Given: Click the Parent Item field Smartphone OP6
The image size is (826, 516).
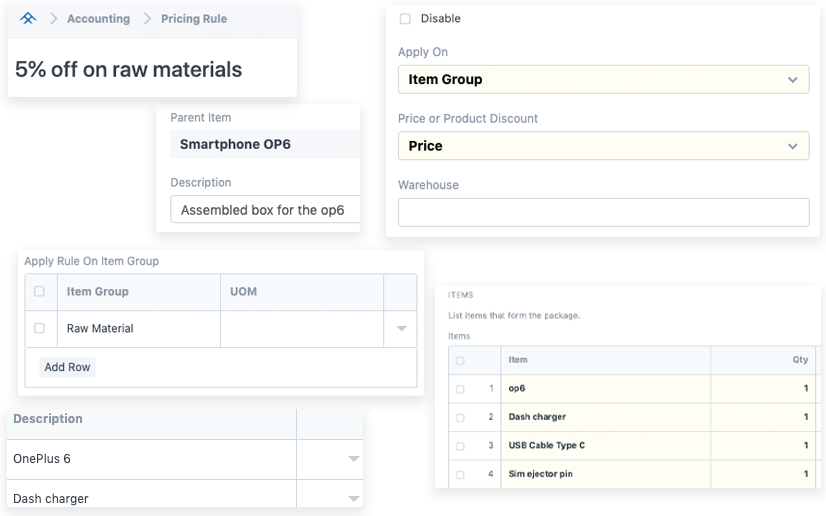Looking at the screenshot, I should (x=264, y=144).
